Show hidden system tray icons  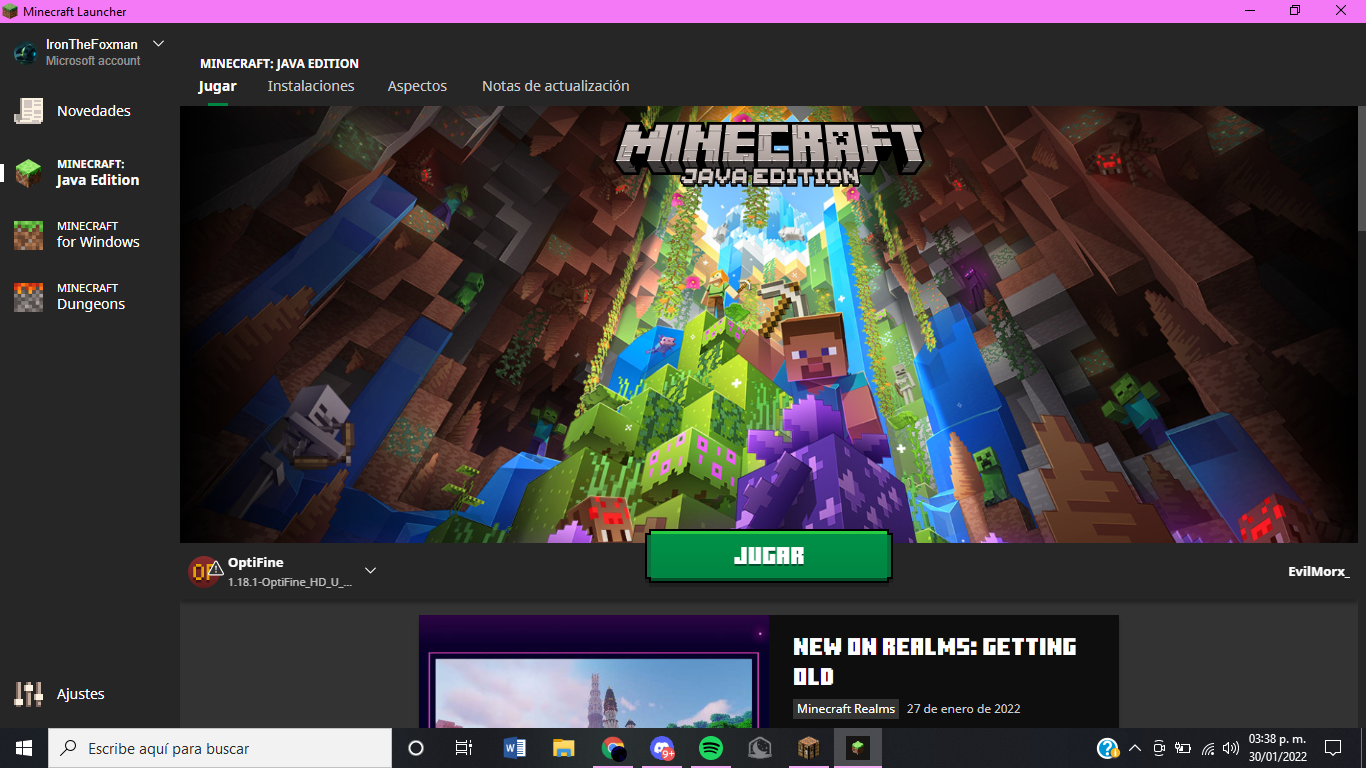1135,748
